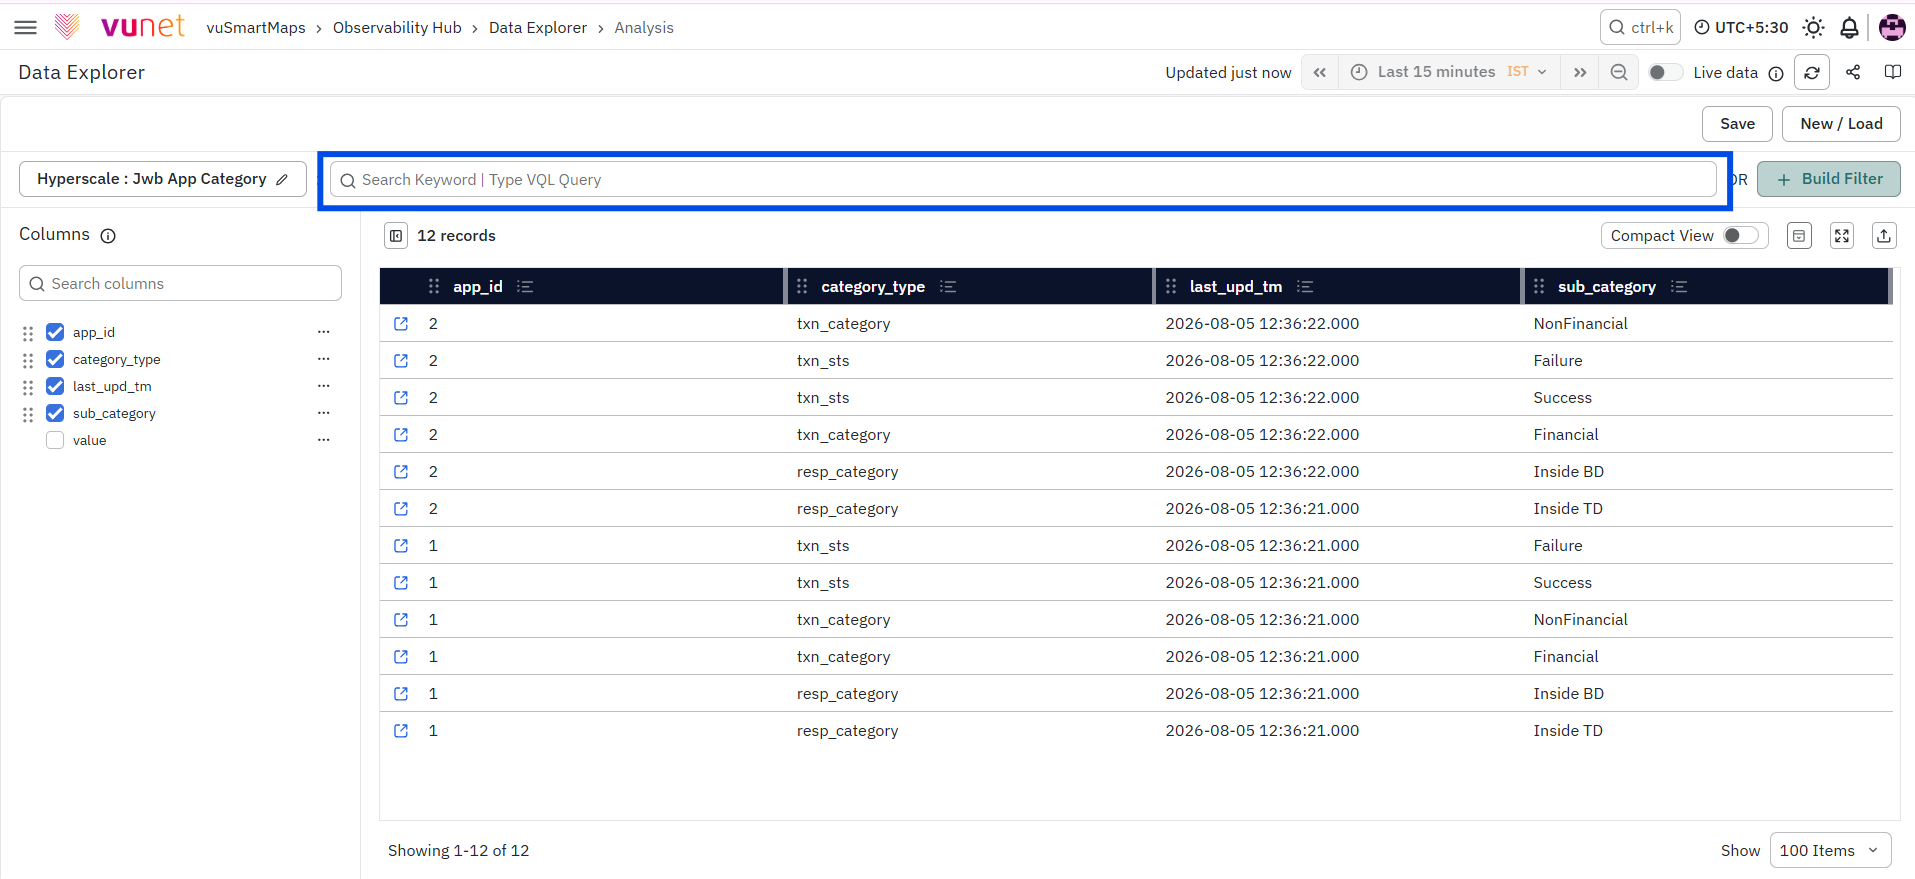Image resolution: width=1915 pixels, height=879 pixels.
Task: Click the zoom out time range icon
Action: [1619, 72]
